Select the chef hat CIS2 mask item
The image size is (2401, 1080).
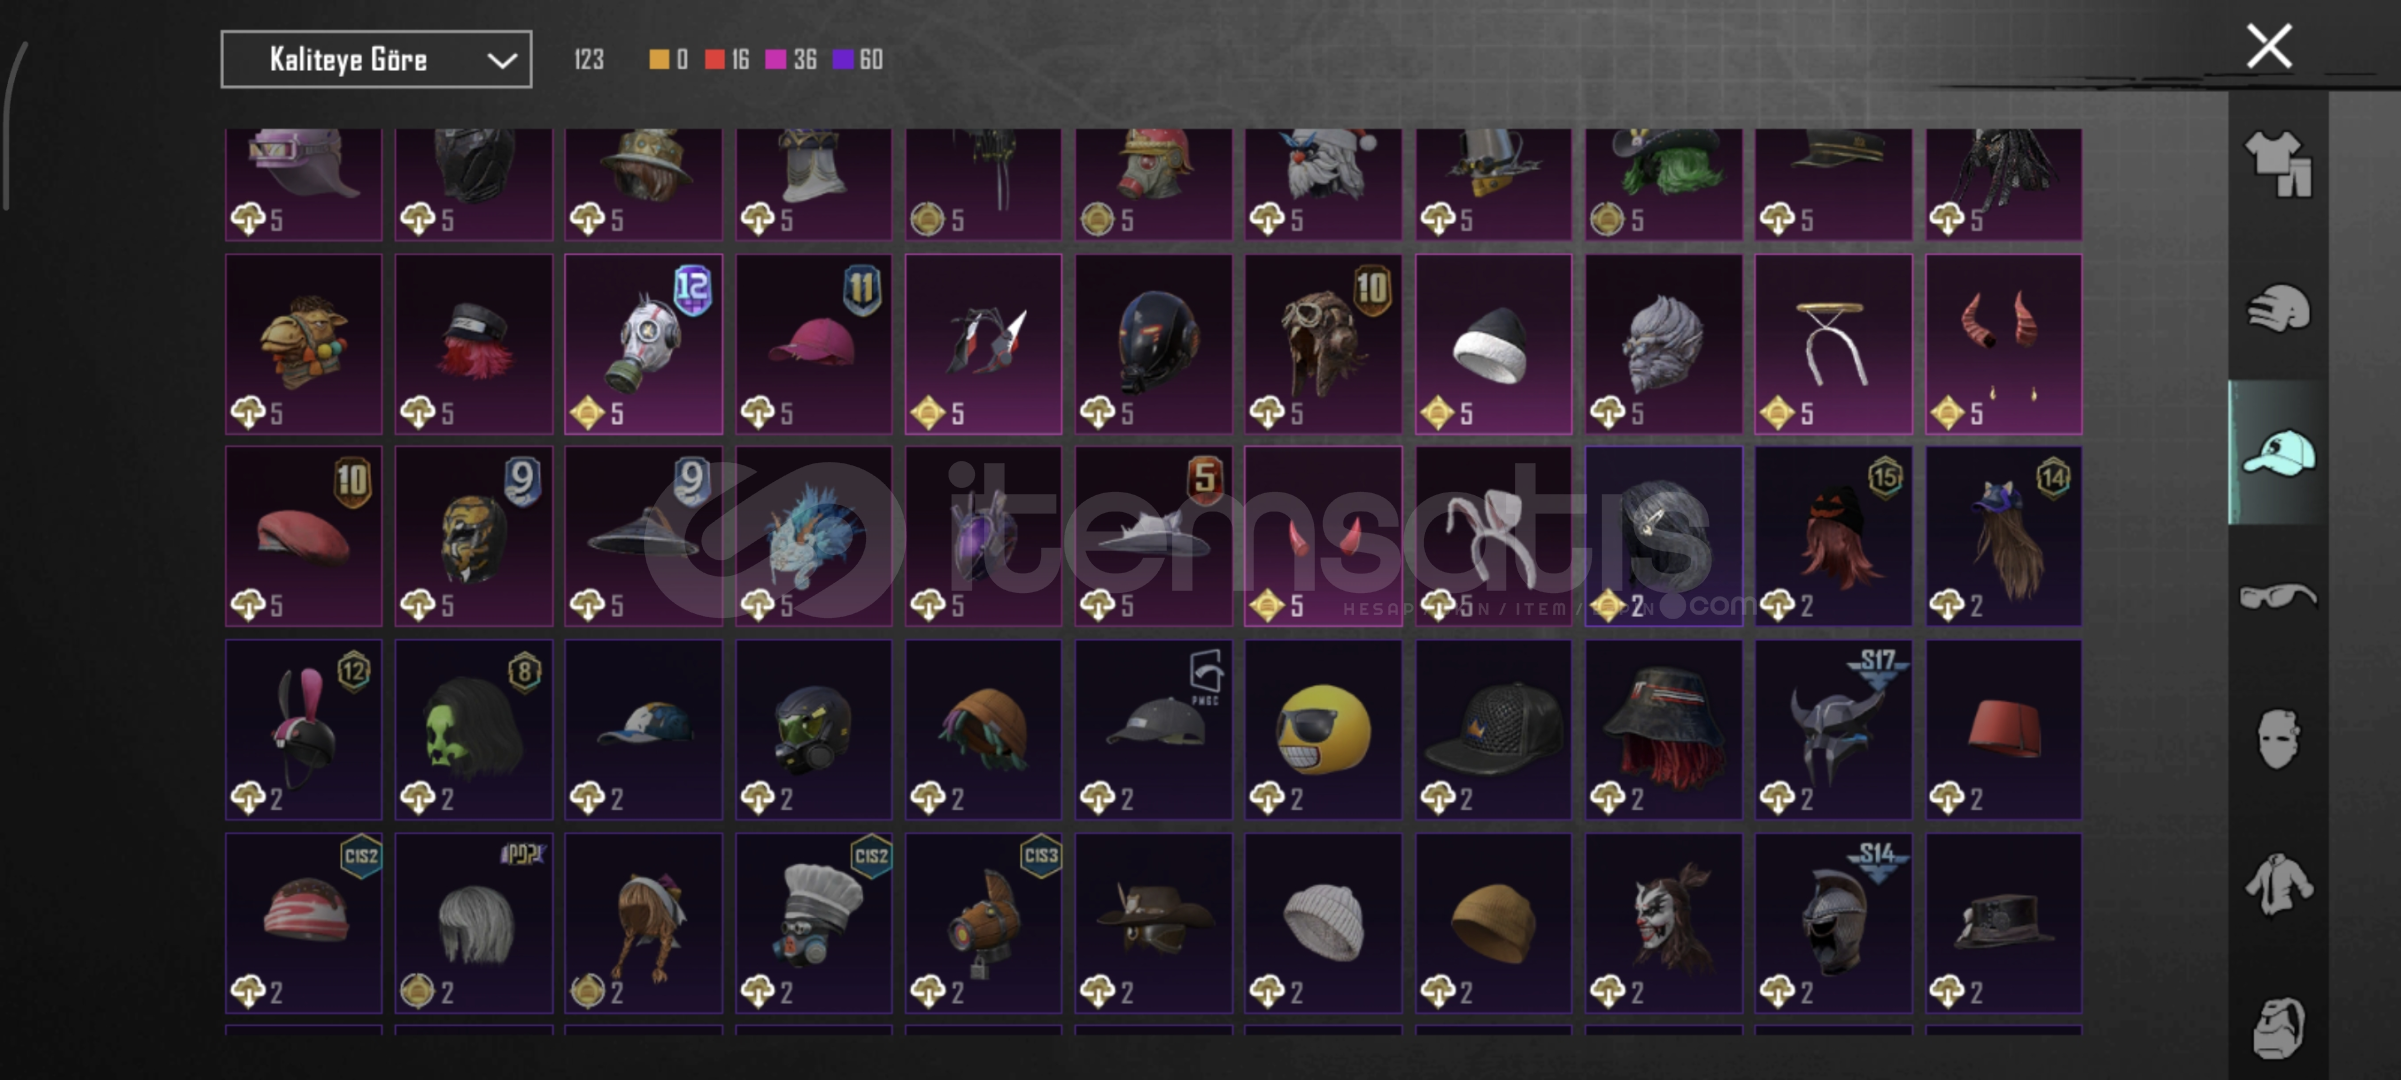pyautogui.click(x=814, y=923)
